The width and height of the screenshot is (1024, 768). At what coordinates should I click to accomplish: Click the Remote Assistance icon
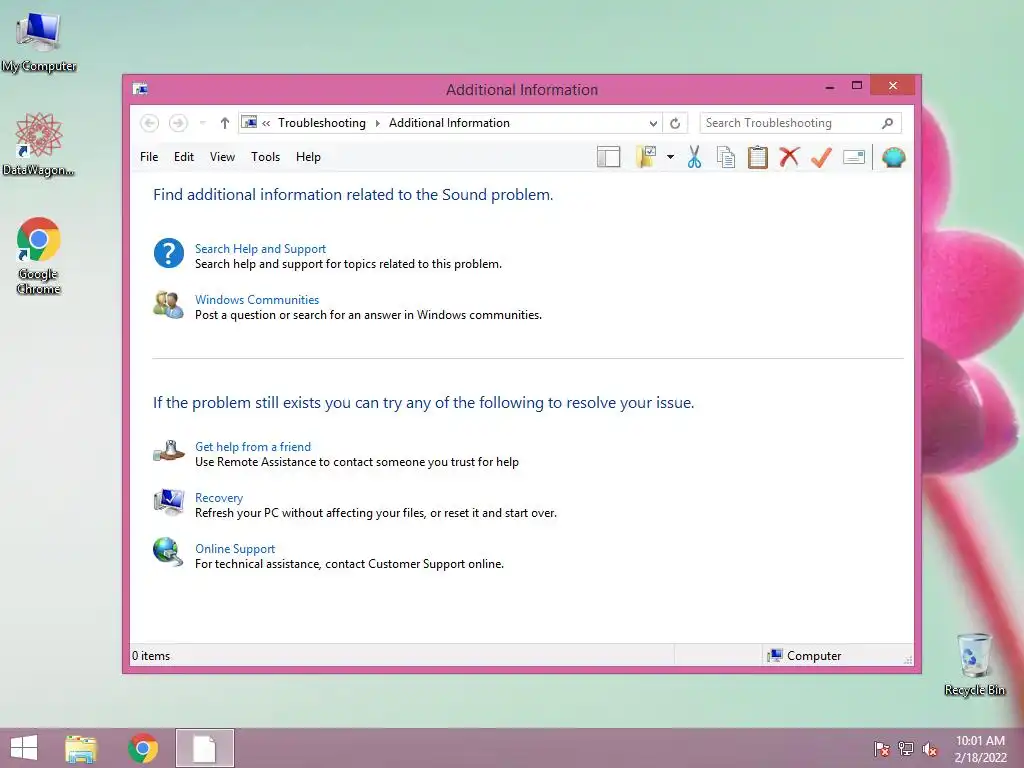[x=168, y=451]
